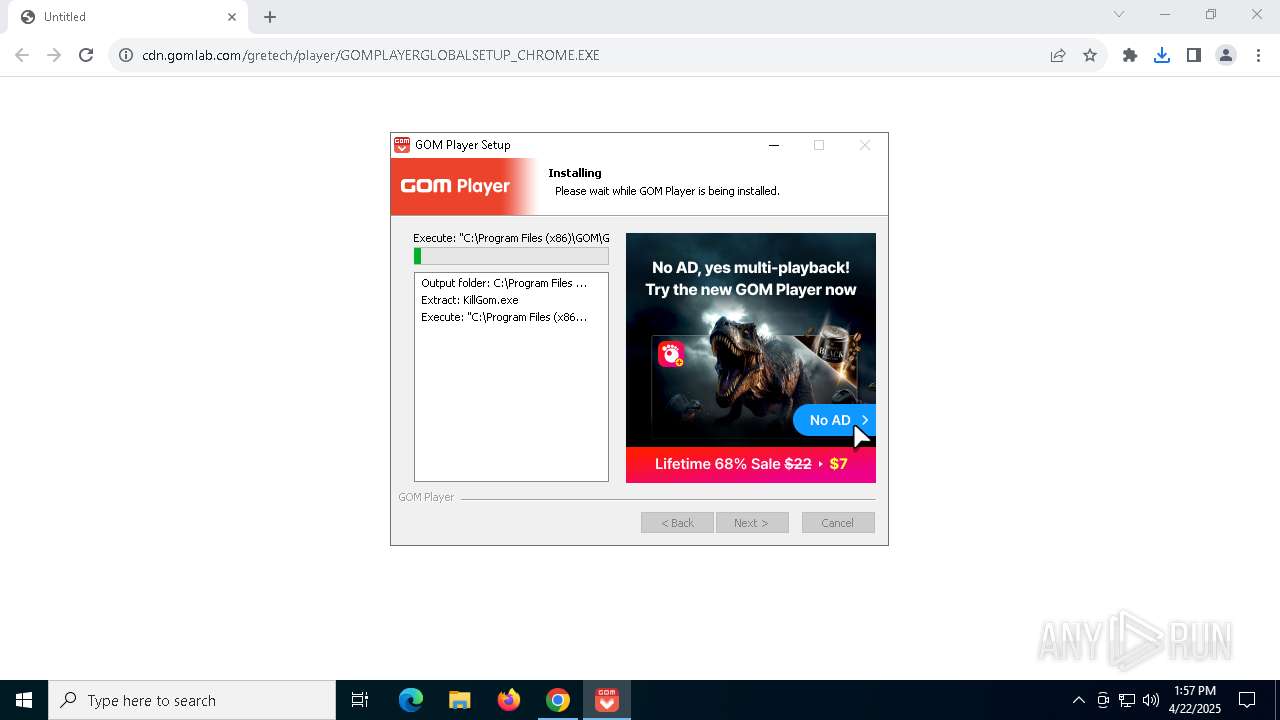
Task: Switch to Chrome on the taskbar
Action: point(558,700)
